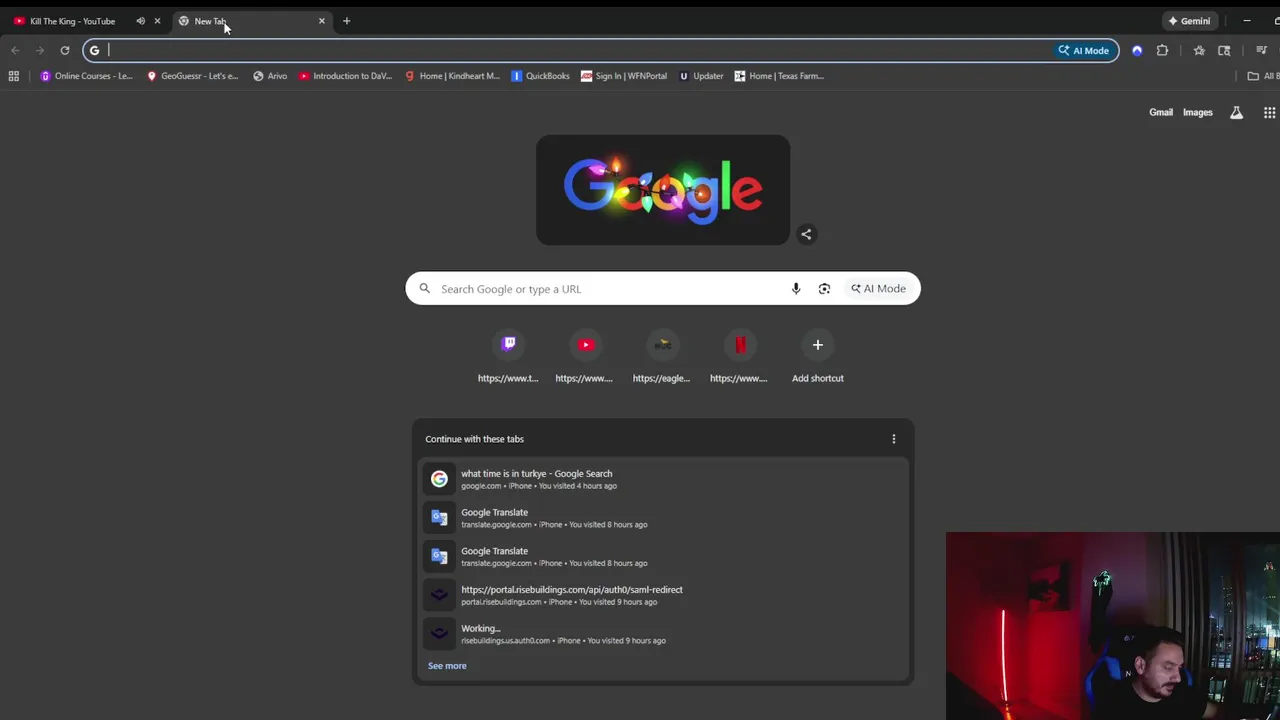Viewport: 1280px width, 720px height.
Task: Close the New Tab tab
Action: pos(322,21)
